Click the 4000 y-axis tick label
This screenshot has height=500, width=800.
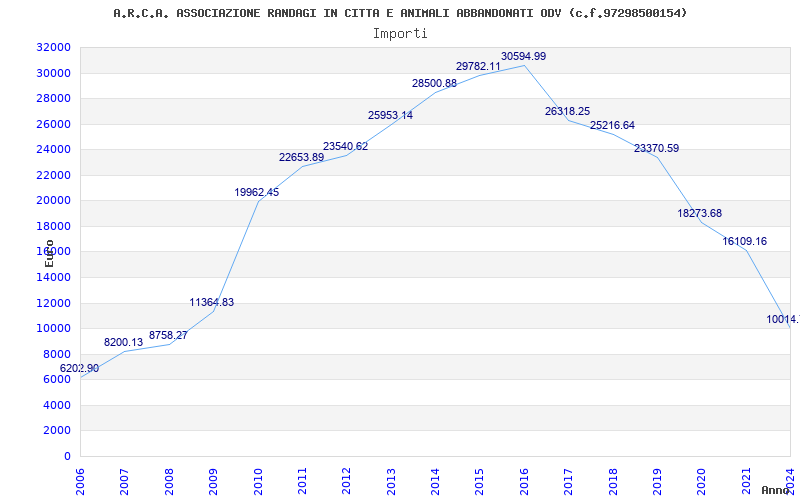coord(56,405)
